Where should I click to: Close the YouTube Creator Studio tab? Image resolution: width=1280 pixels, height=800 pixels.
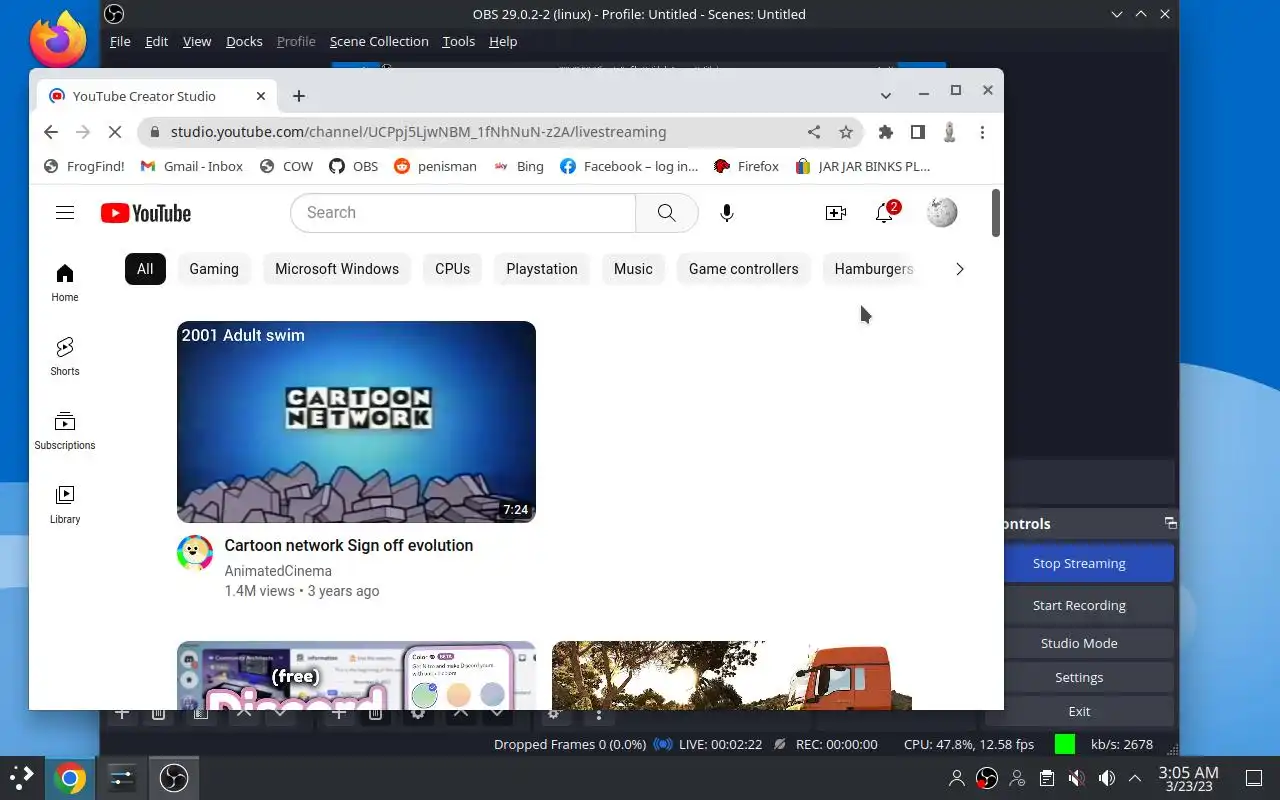tap(261, 96)
